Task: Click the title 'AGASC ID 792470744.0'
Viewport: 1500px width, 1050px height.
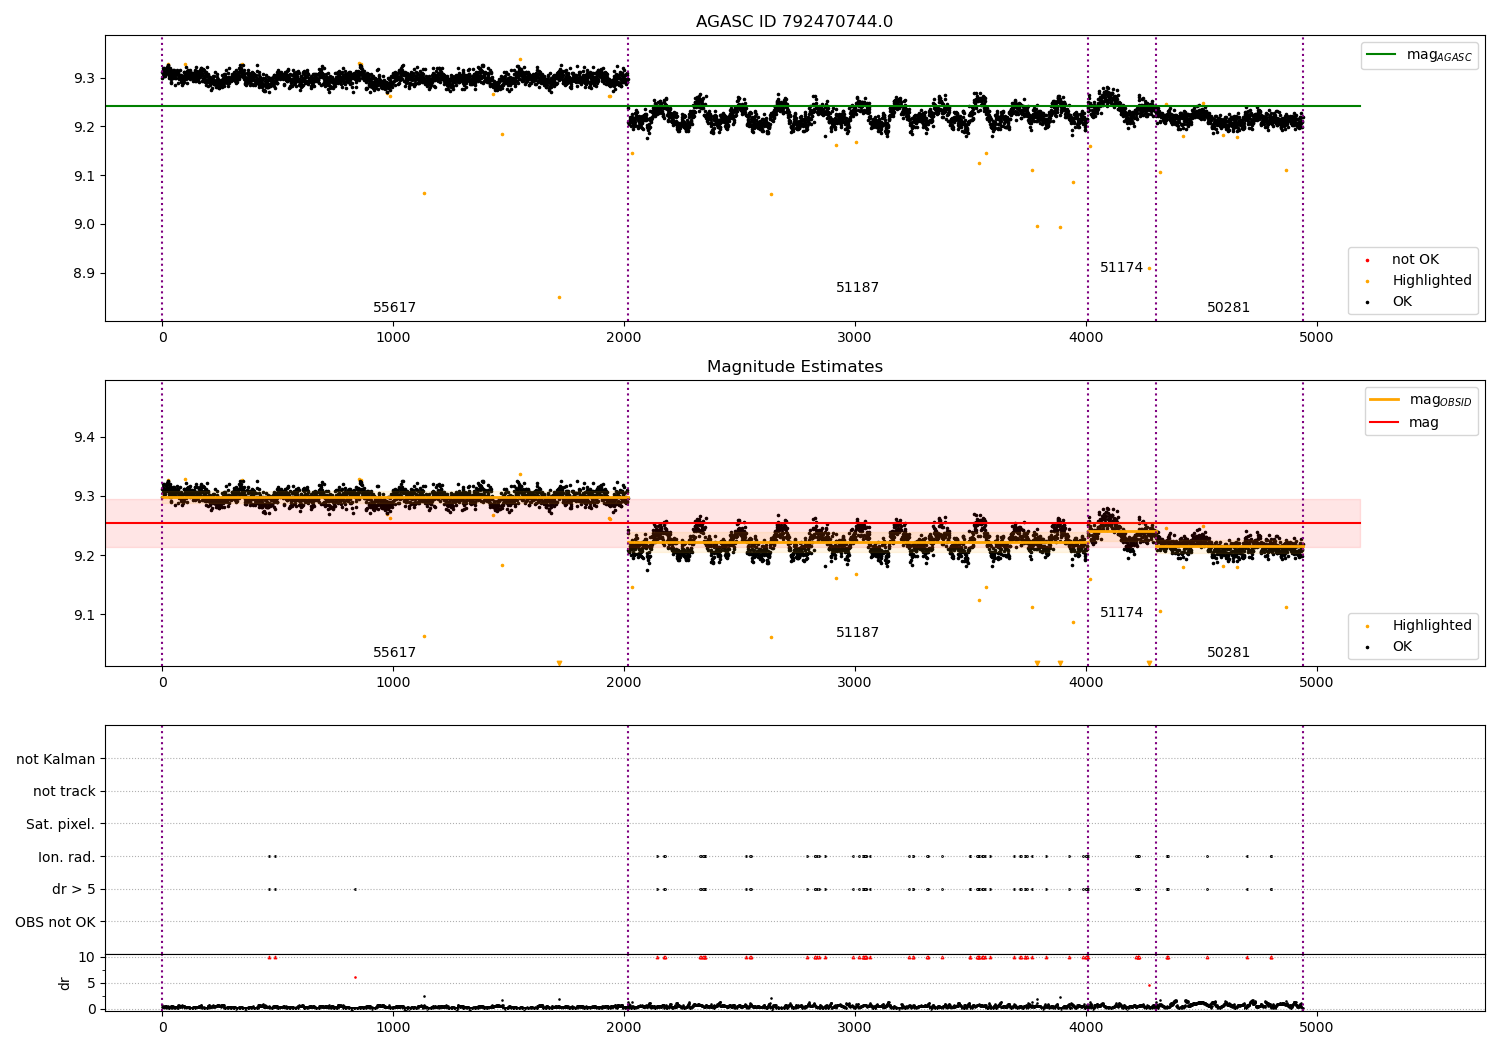Action: pyautogui.click(x=794, y=22)
